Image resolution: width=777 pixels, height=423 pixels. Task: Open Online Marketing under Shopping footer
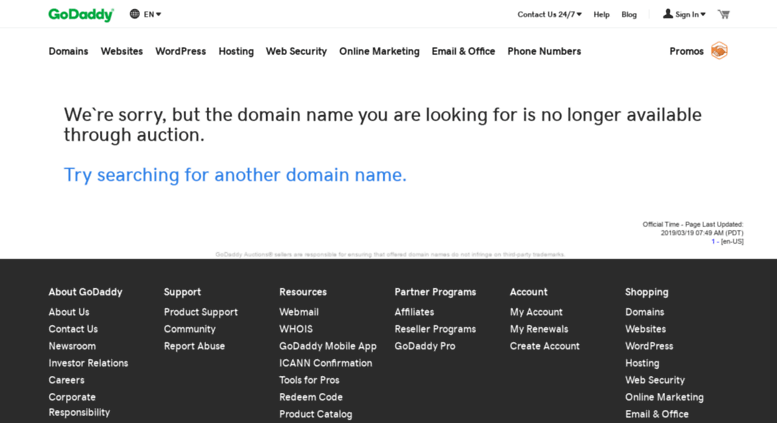click(x=665, y=397)
